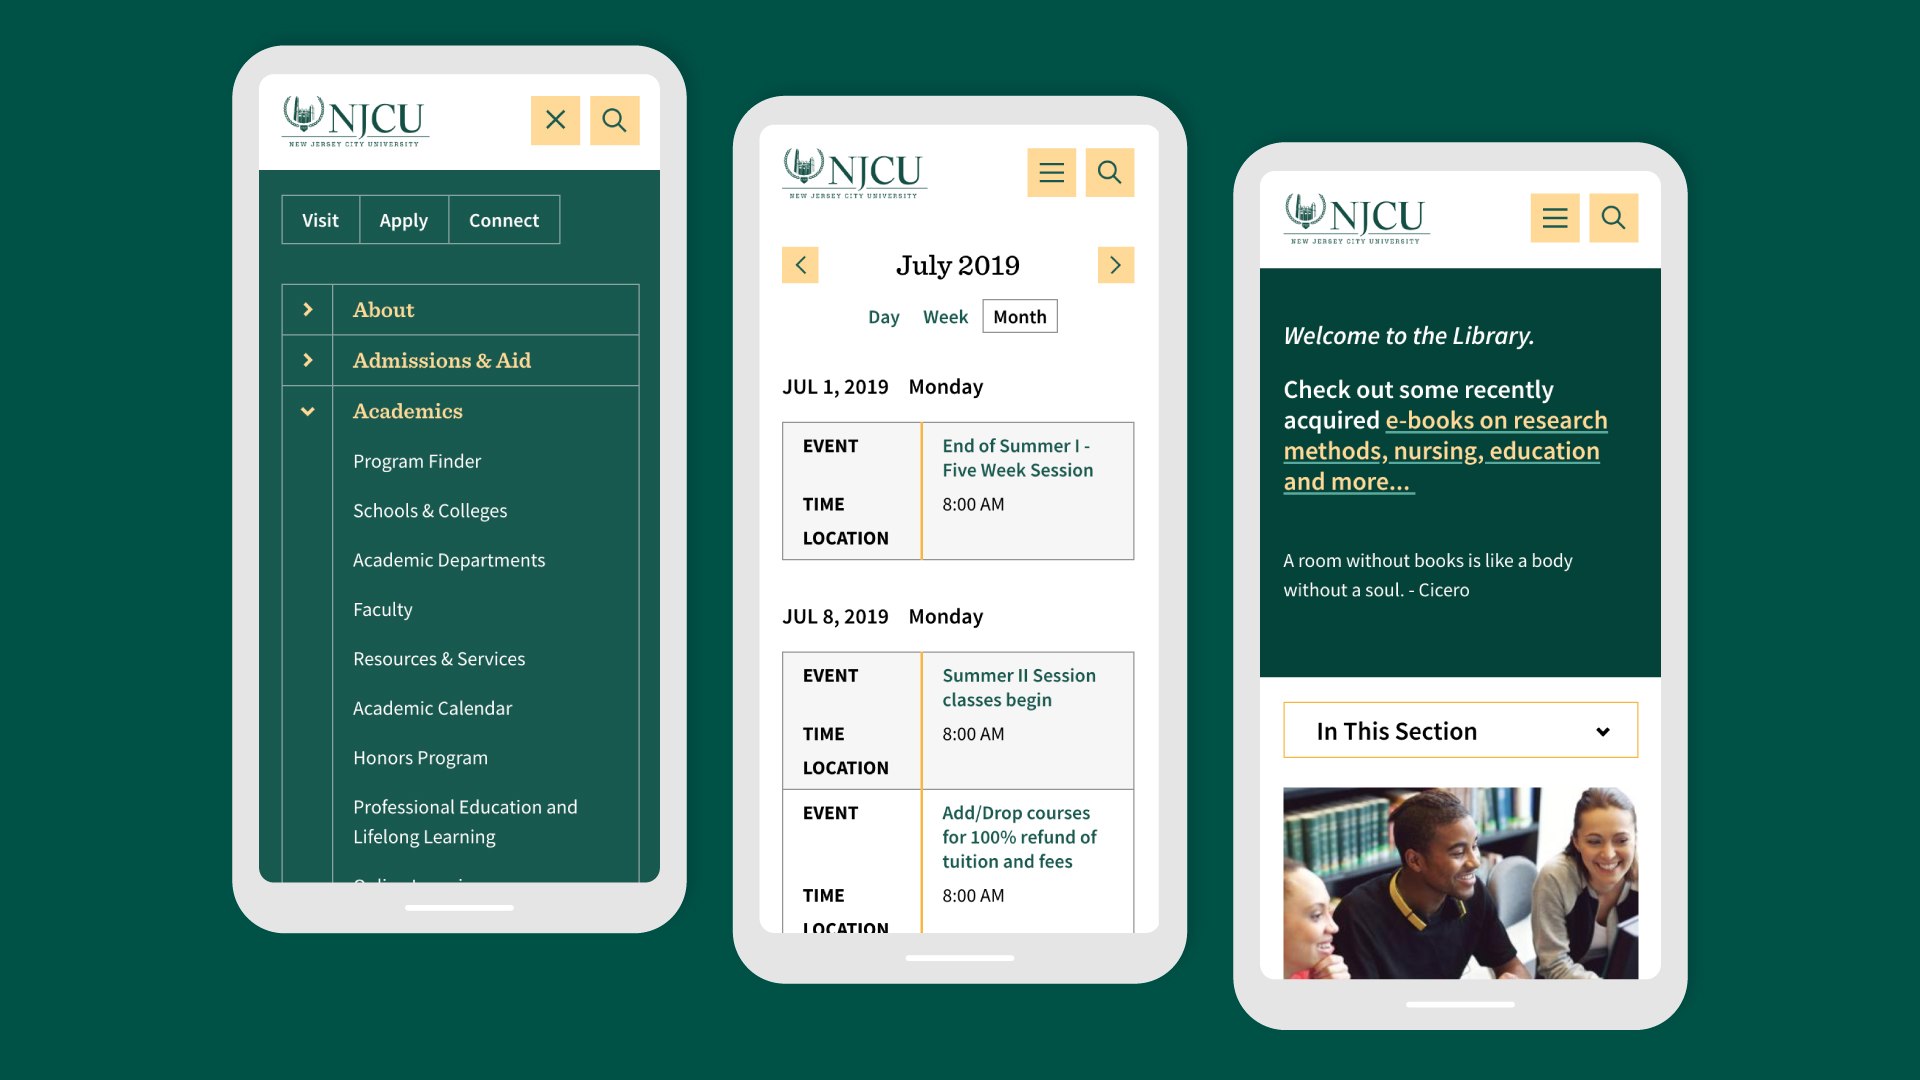
Task: Click the search icon on middle phone
Action: coord(1112,171)
